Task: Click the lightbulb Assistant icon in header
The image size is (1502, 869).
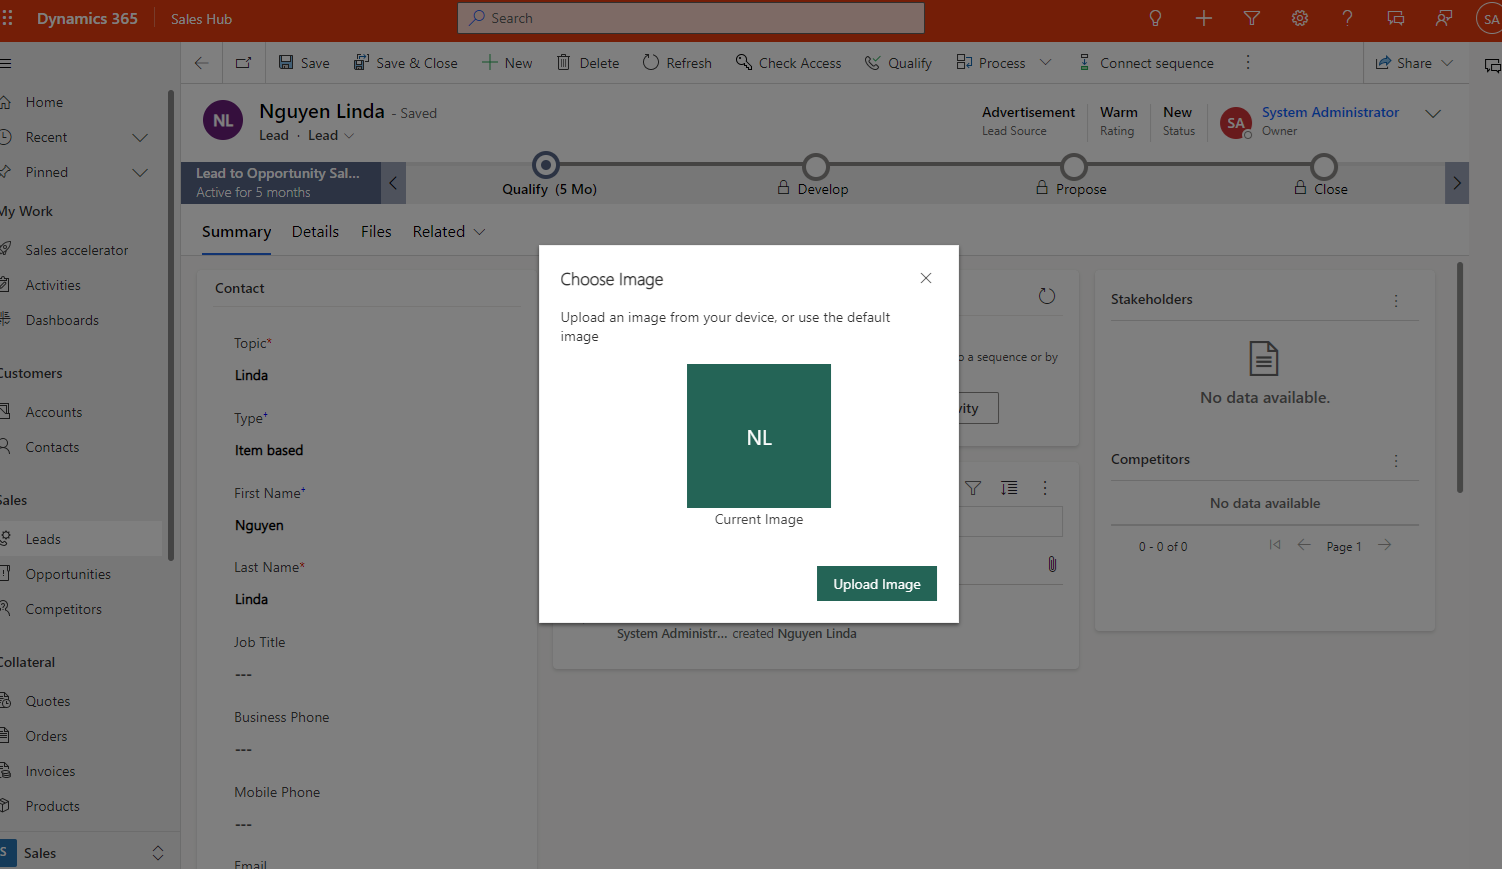Action: tap(1155, 18)
